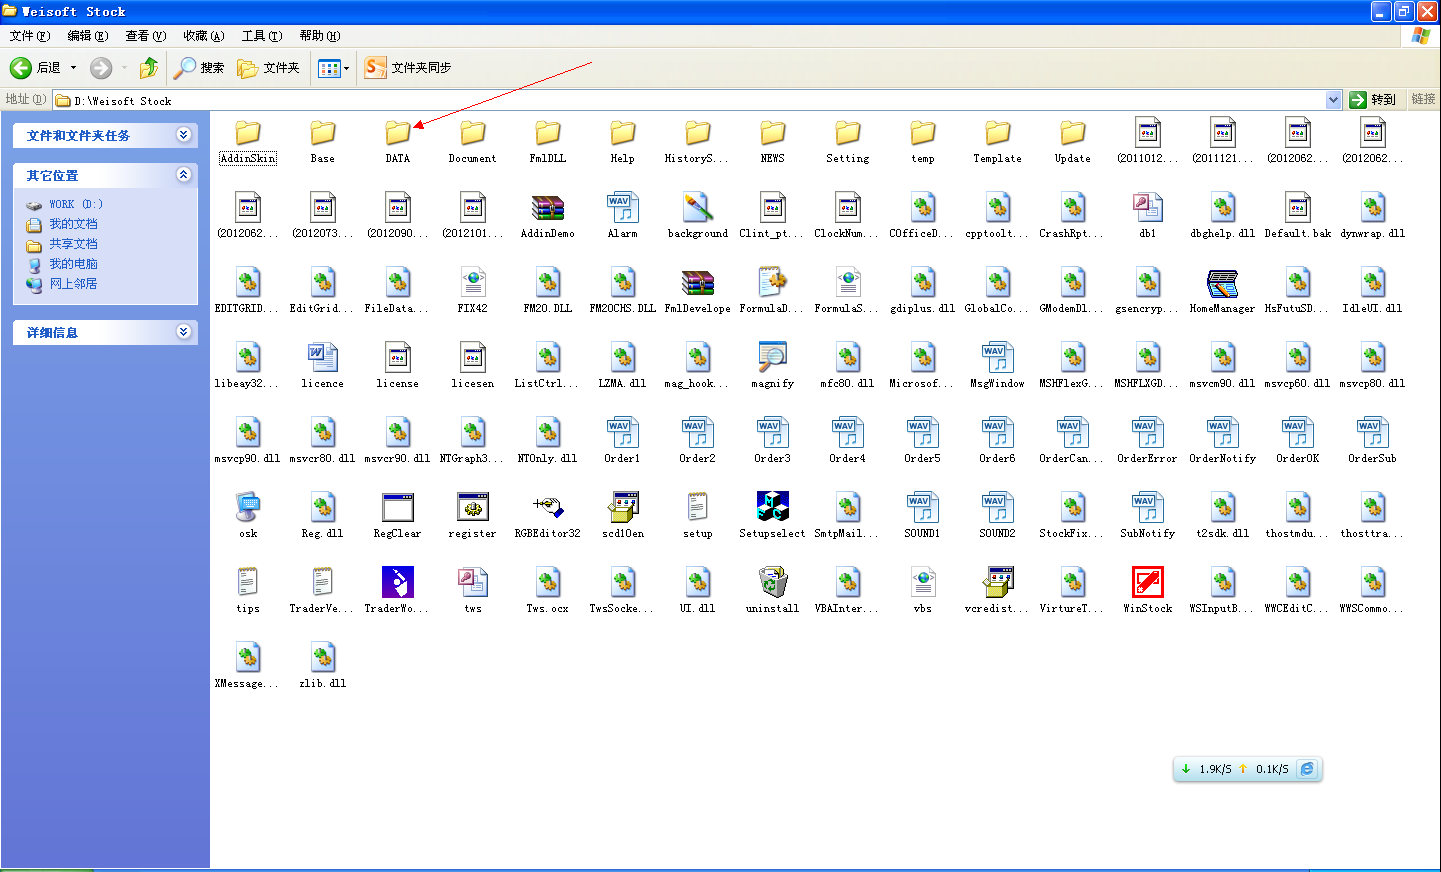Expand the 文件和文件夹任务 panel

tap(183, 135)
